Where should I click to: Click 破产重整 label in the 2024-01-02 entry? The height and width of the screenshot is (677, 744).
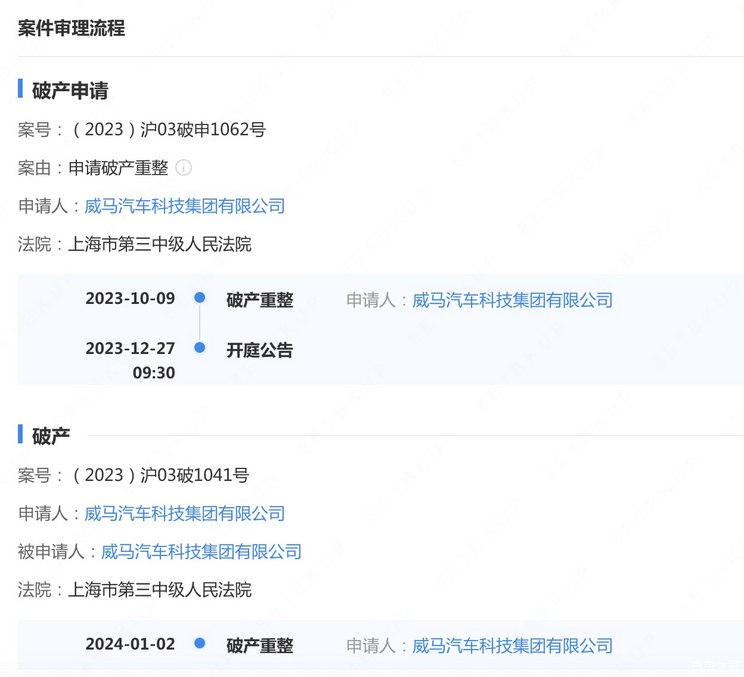click(260, 646)
